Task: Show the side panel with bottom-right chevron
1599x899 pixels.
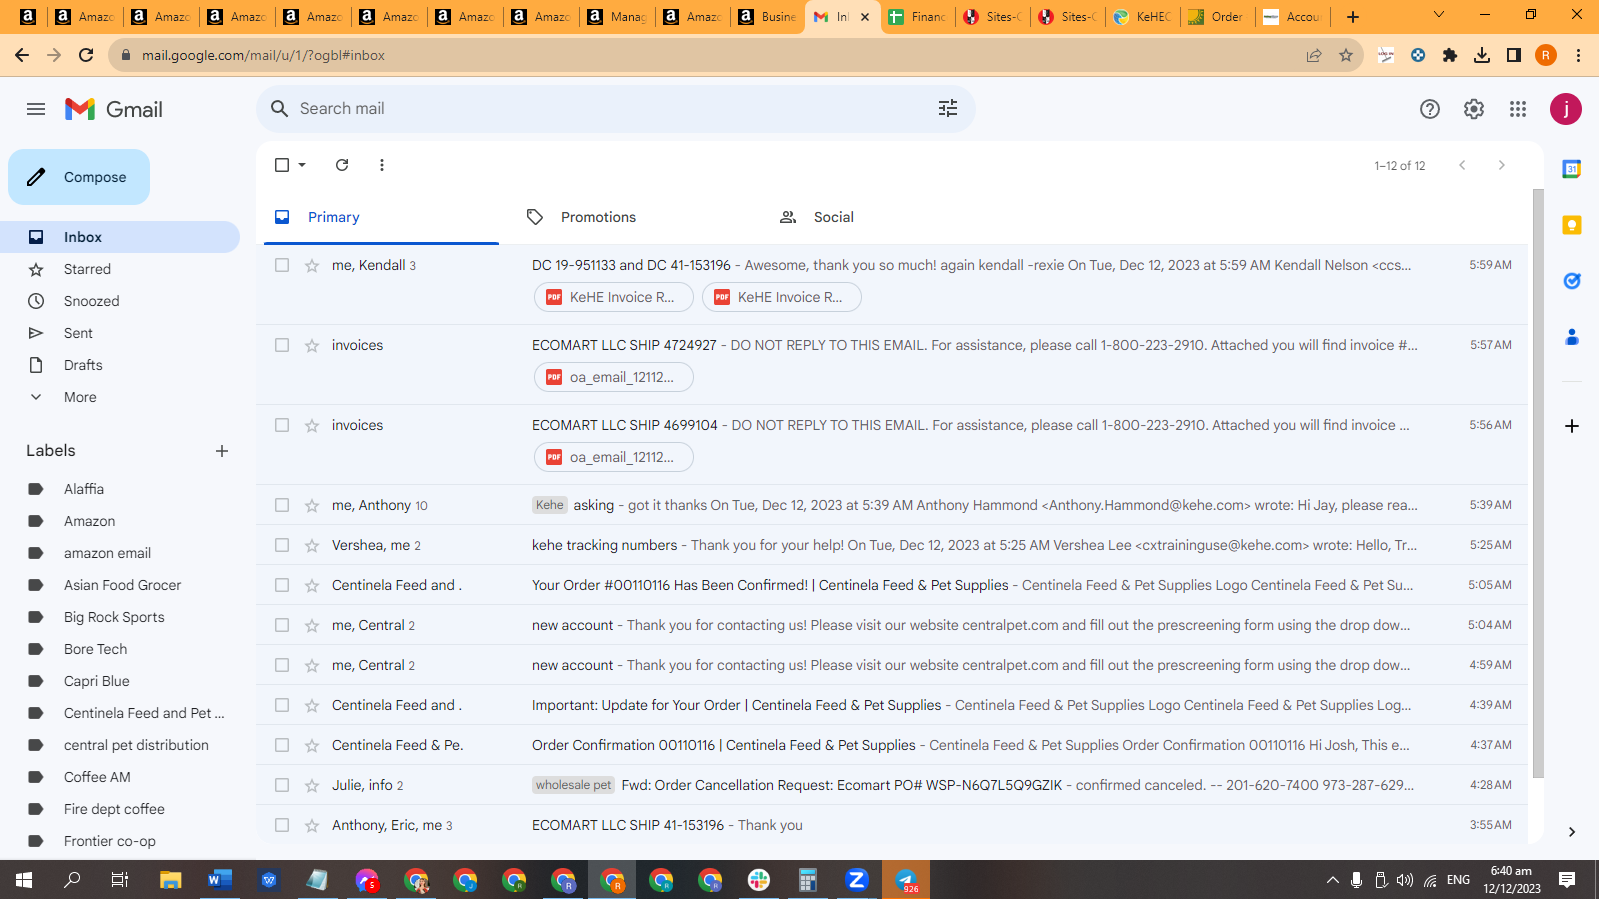Action: [x=1572, y=832]
